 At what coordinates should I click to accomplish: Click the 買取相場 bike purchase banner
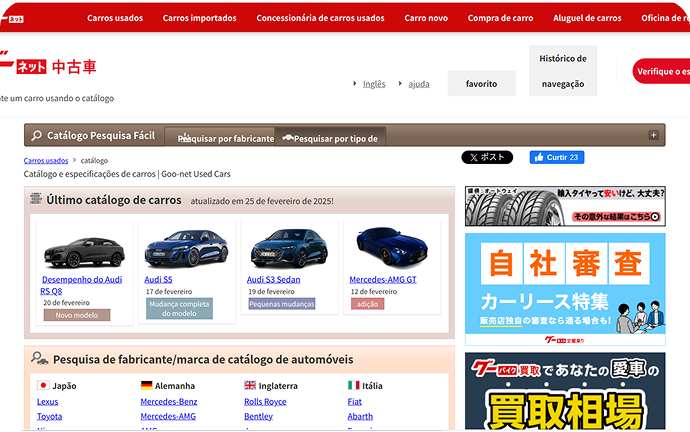coord(565,391)
